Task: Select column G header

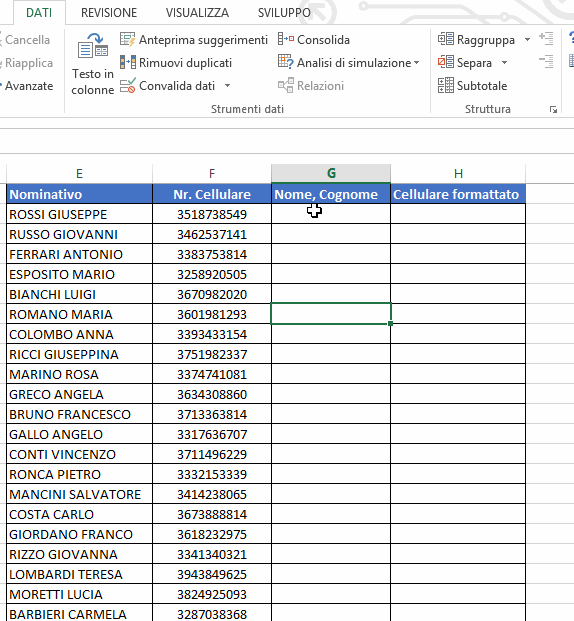Action: tap(331, 173)
